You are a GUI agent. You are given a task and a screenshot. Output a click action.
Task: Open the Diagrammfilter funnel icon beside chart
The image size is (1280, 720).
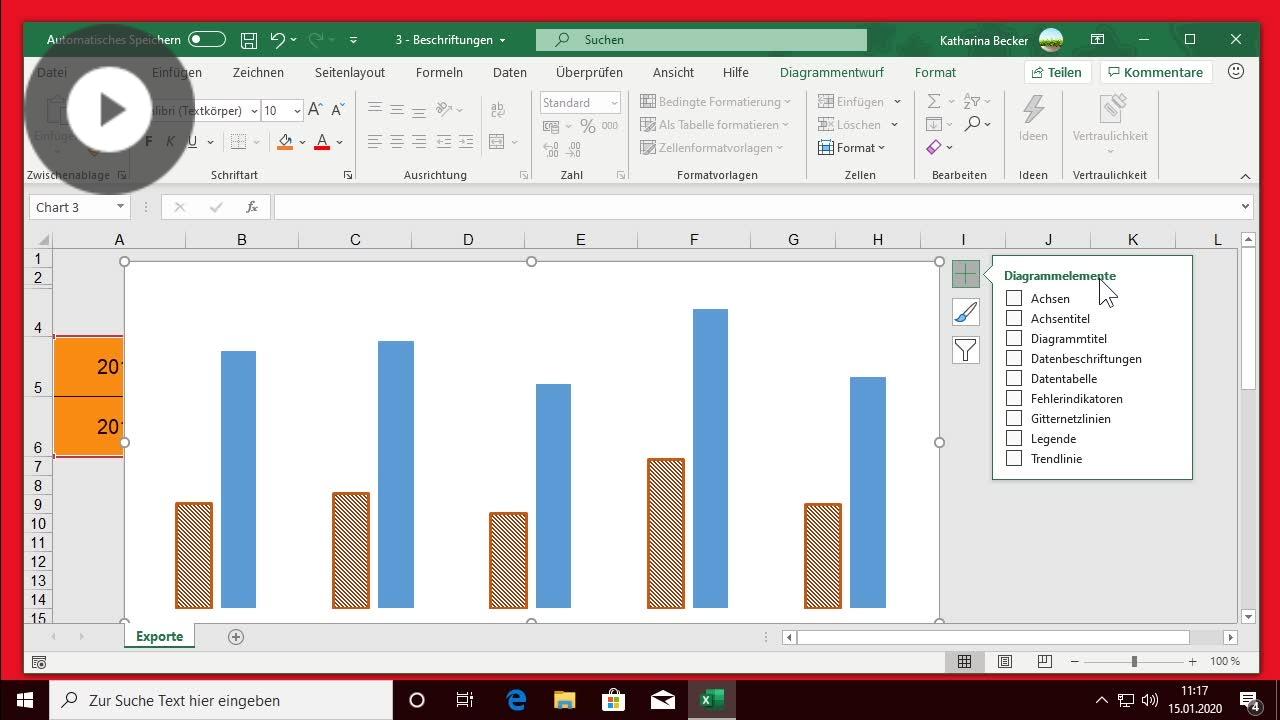coord(964,351)
